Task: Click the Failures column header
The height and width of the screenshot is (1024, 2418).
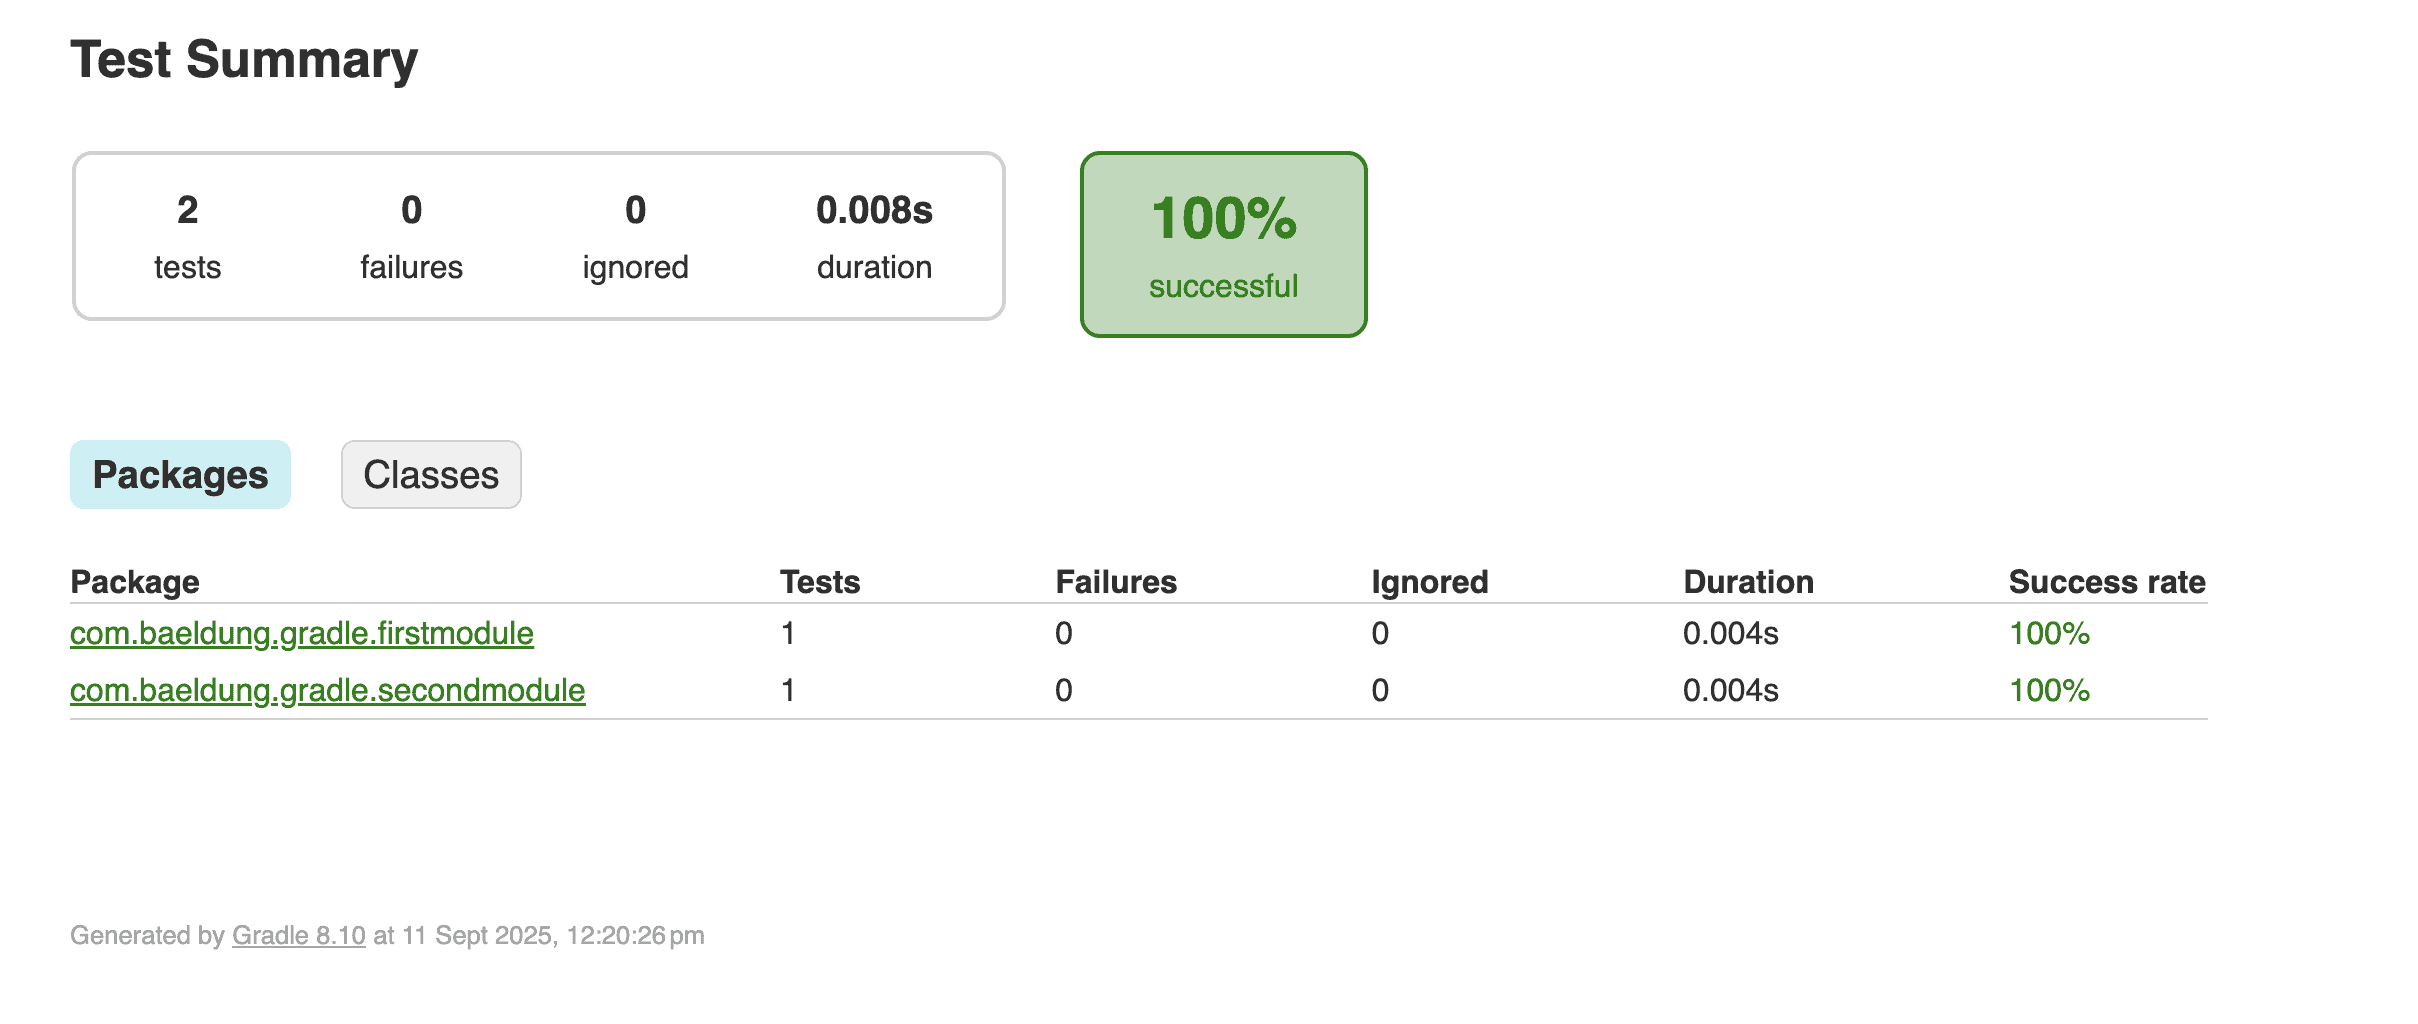Action: coord(1115,581)
